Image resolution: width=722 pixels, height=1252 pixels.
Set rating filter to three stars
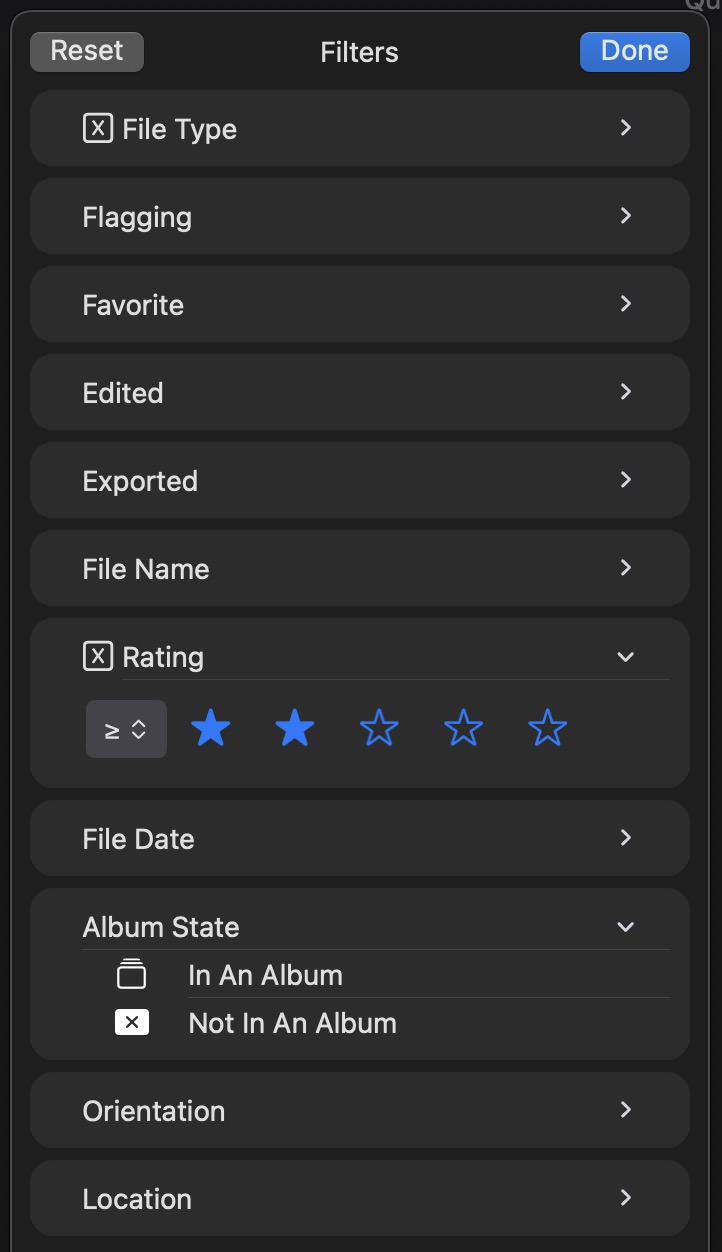click(379, 729)
